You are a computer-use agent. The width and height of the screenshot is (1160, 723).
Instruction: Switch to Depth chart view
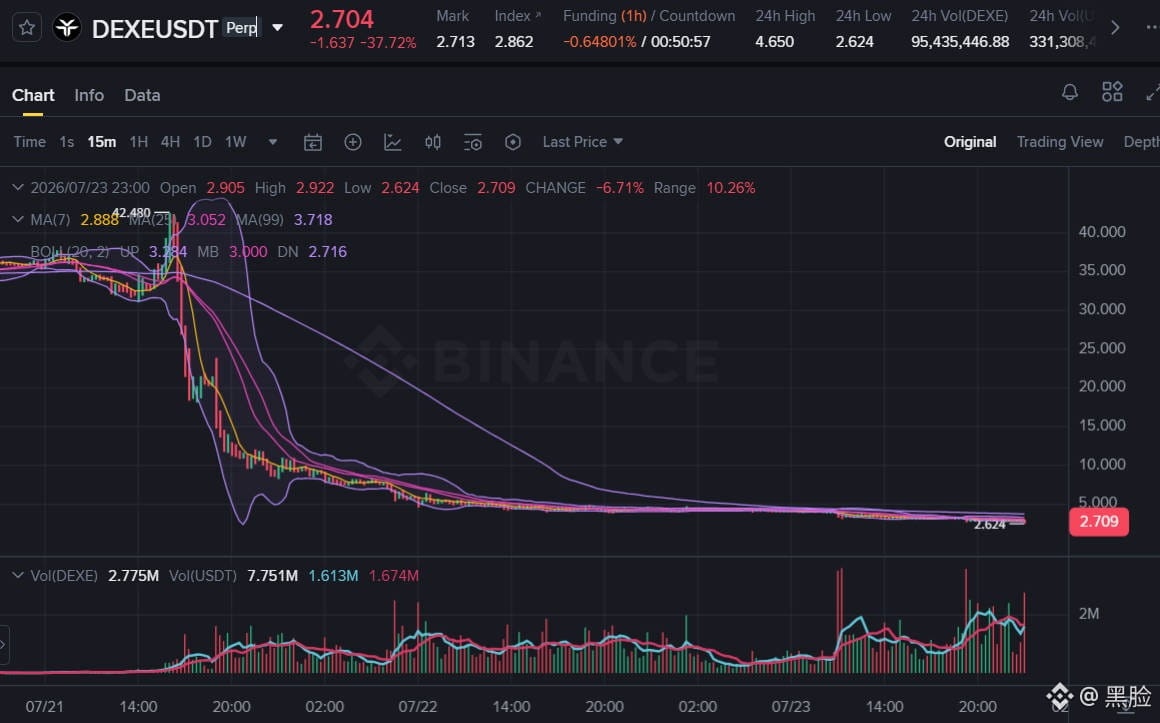[1141, 141]
